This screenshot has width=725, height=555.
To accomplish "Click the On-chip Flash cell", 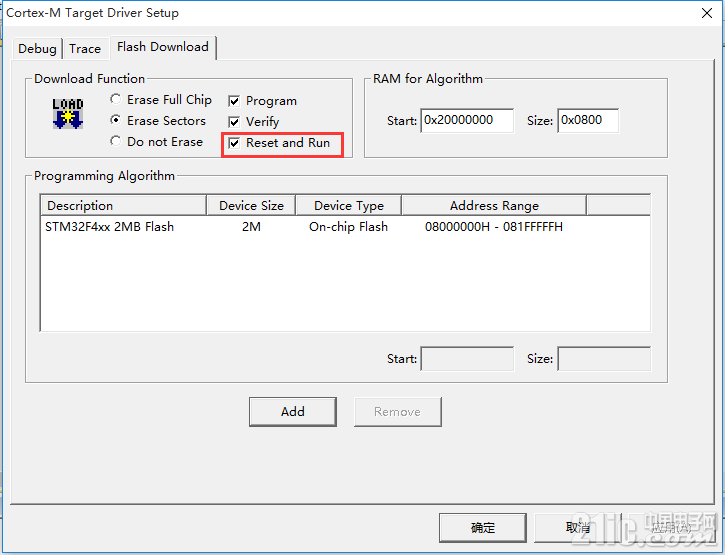I will click(x=348, y=227).
